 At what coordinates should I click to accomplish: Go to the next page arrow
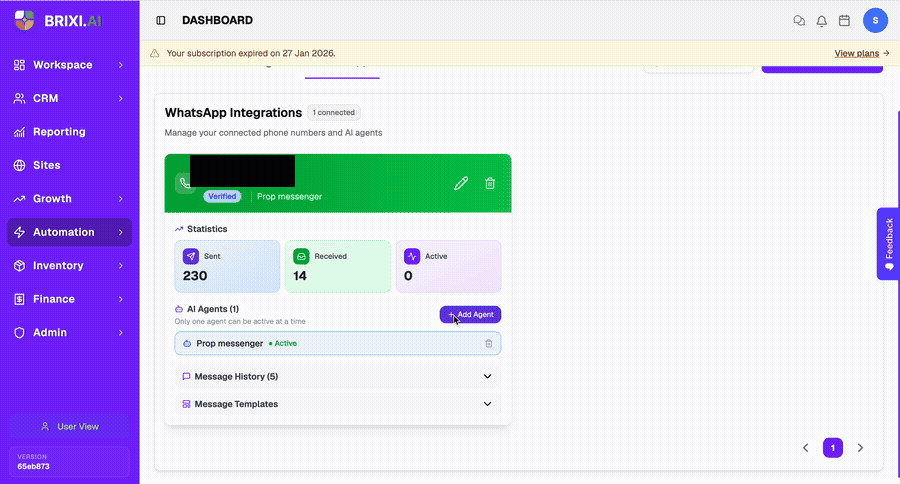[860, 448]
